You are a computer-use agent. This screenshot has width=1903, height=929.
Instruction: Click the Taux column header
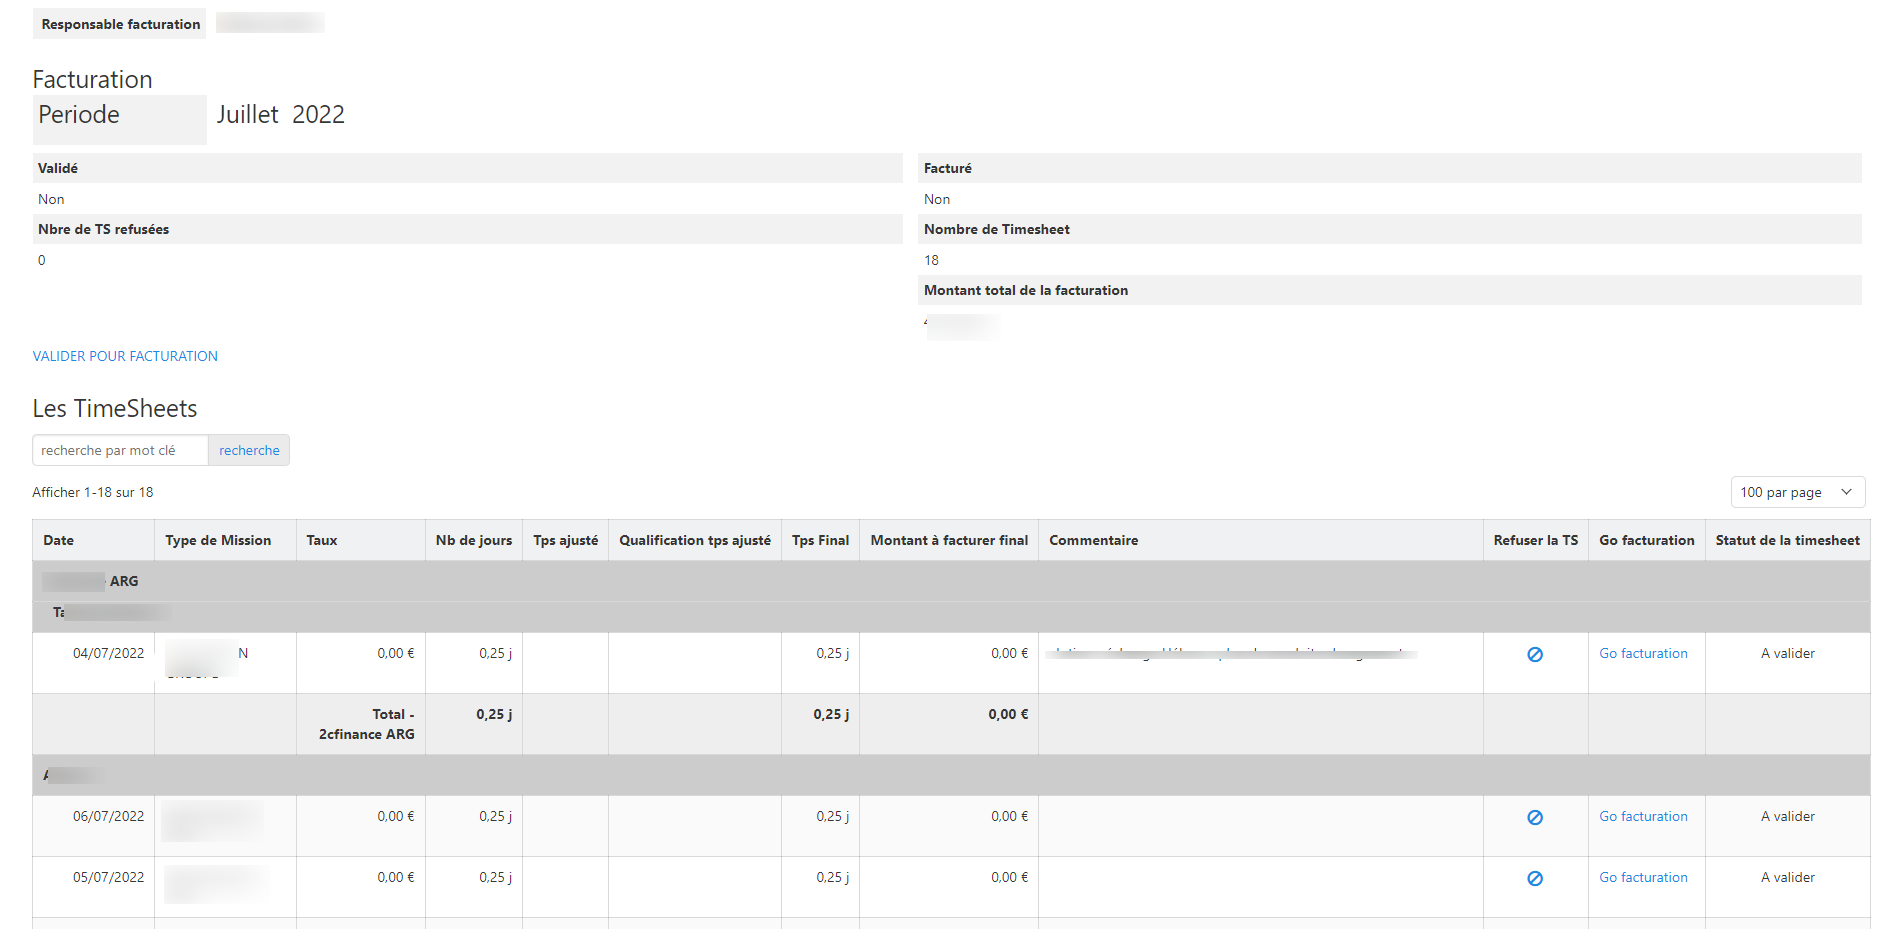coord(321,540)
